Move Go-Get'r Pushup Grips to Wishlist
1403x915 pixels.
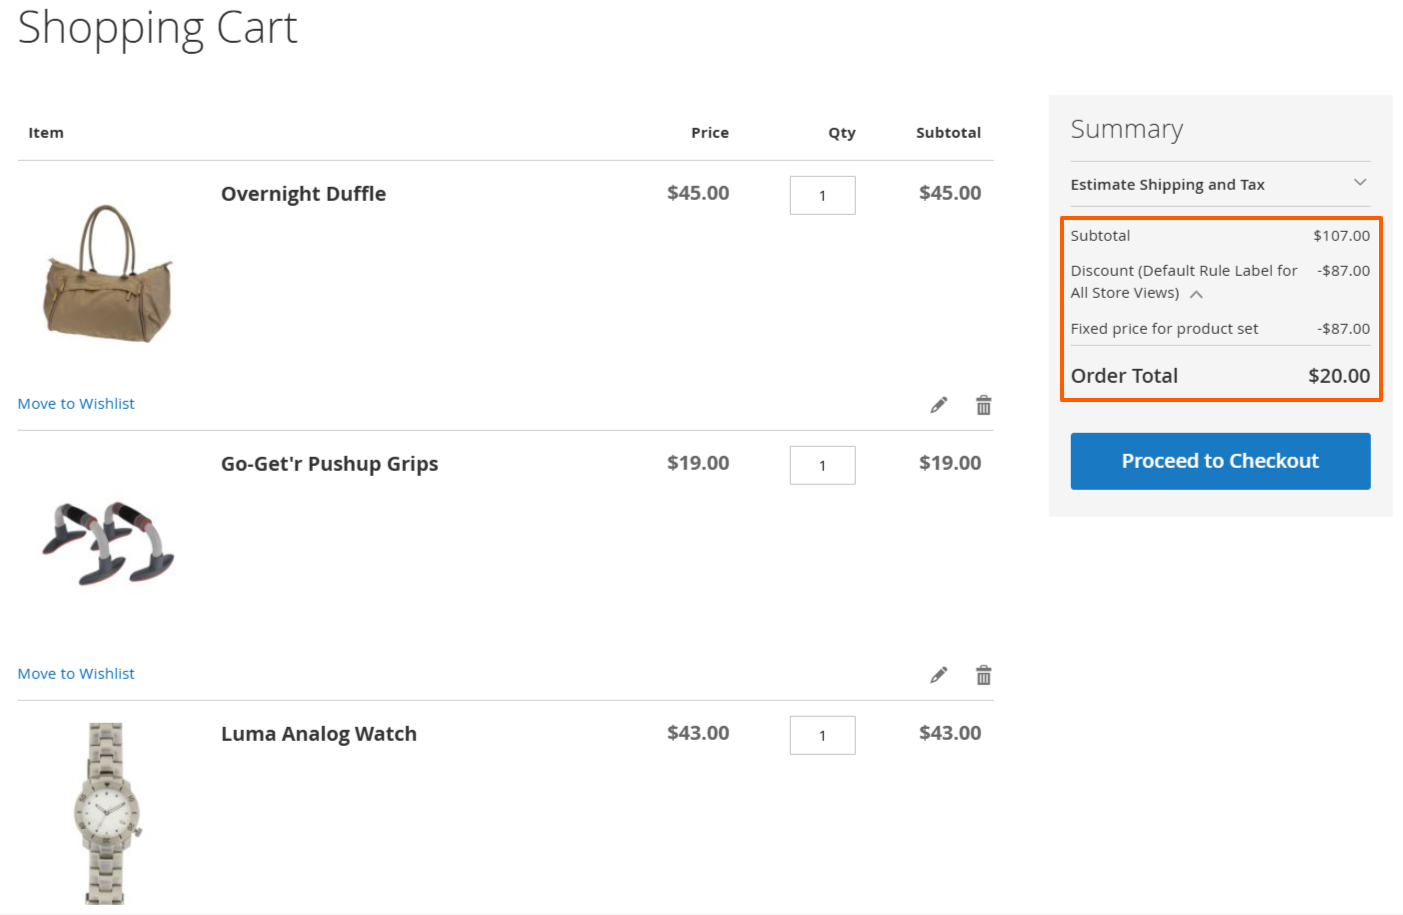tap(76, 674)
